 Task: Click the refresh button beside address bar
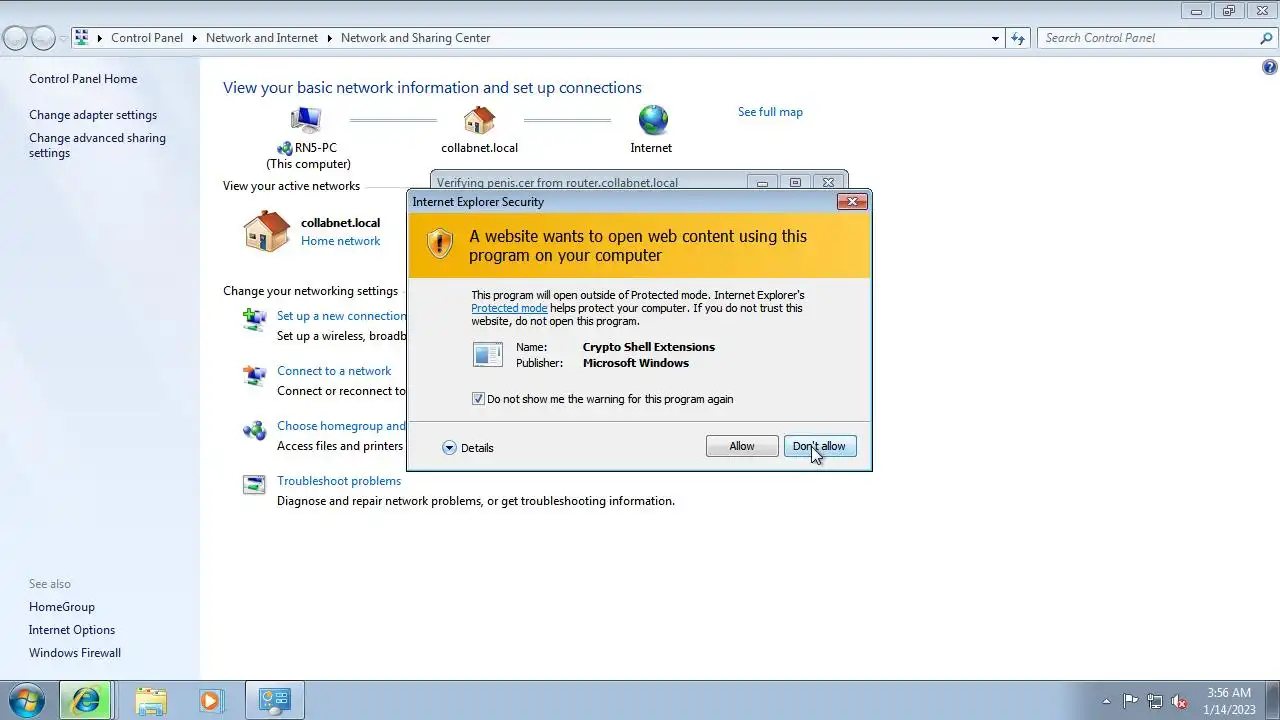coord(1018,38)
